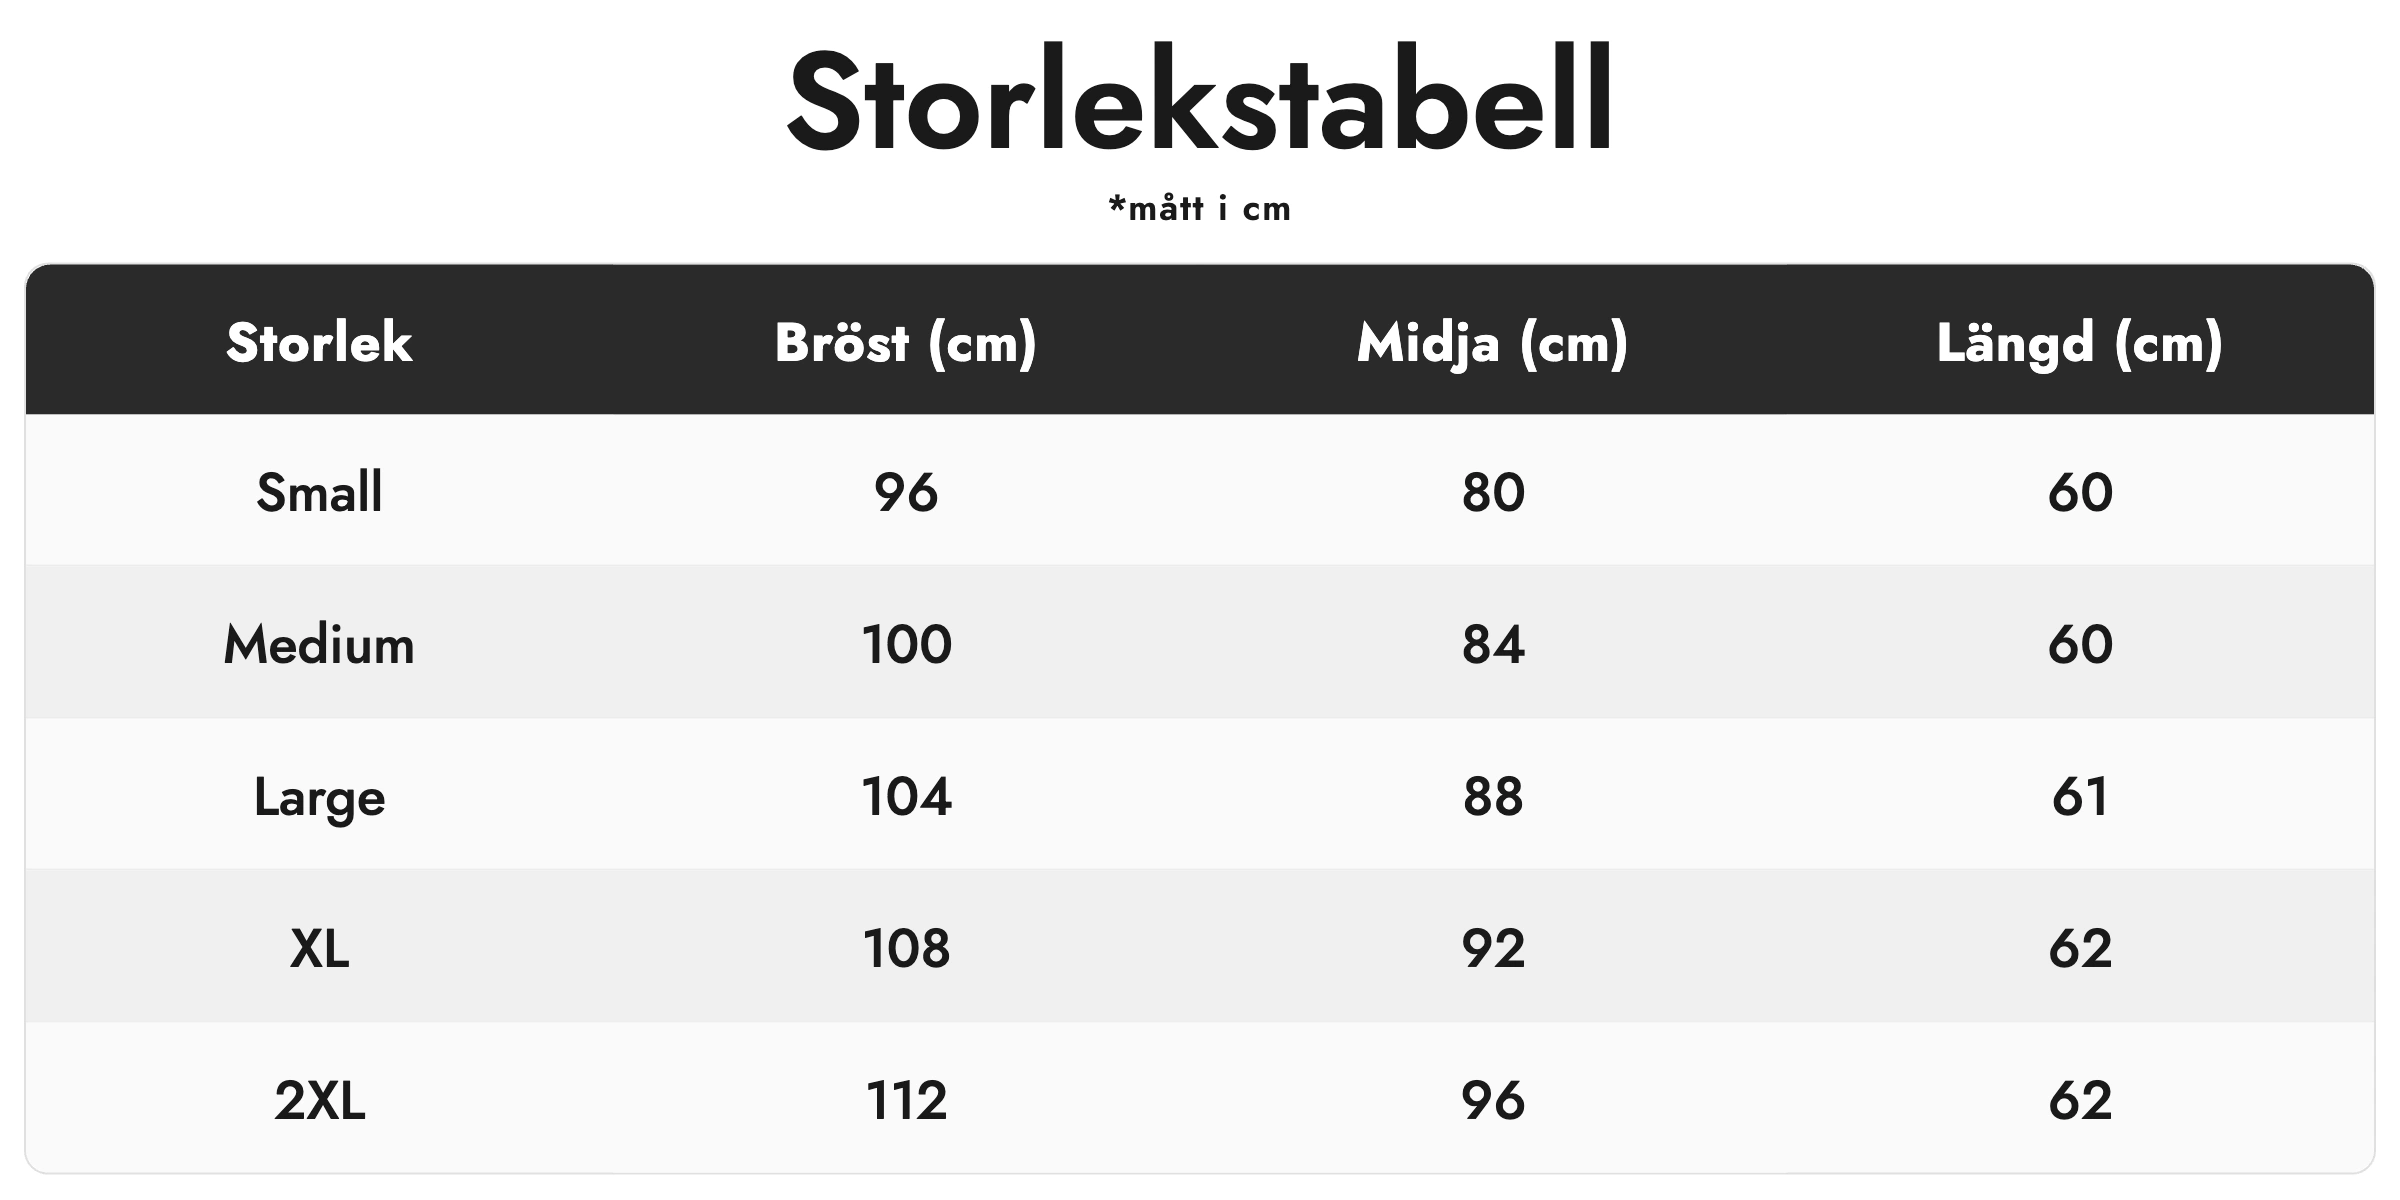Click the Small chest value 96
2400x1200 pixels.
pyautogui.click(x=906, y=492)
